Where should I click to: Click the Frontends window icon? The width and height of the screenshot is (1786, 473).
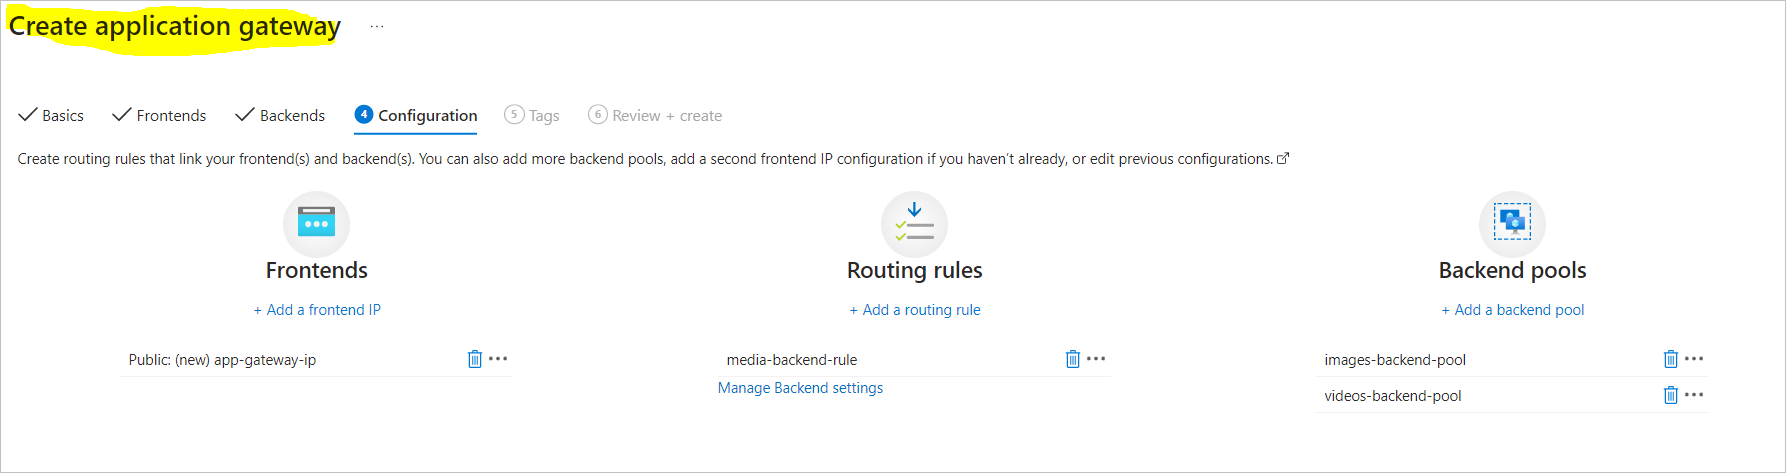pyautogui.click(x=317, y=224)
